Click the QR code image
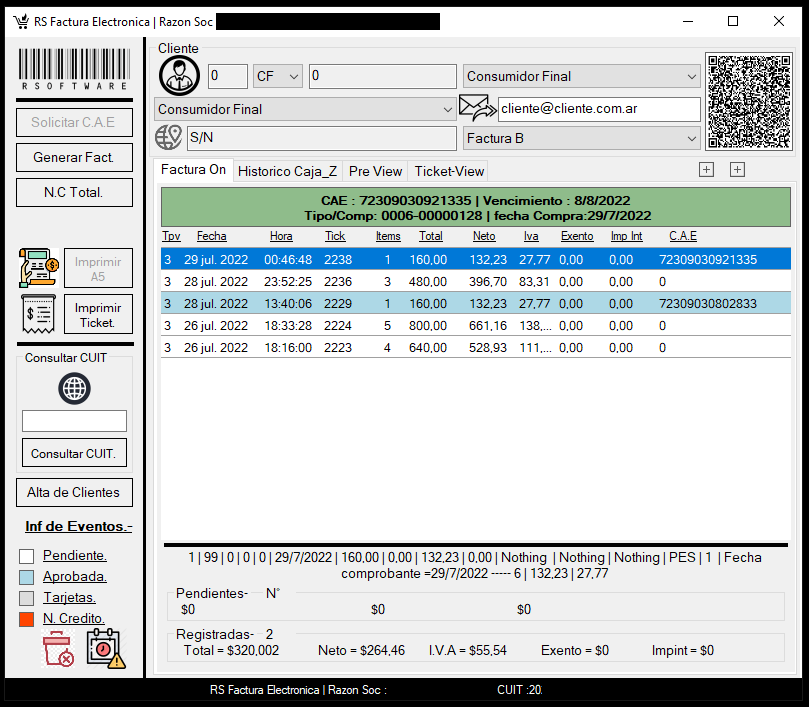Viewport: 809px width, 707px height. pyautogui.click(x=749, y=102)
